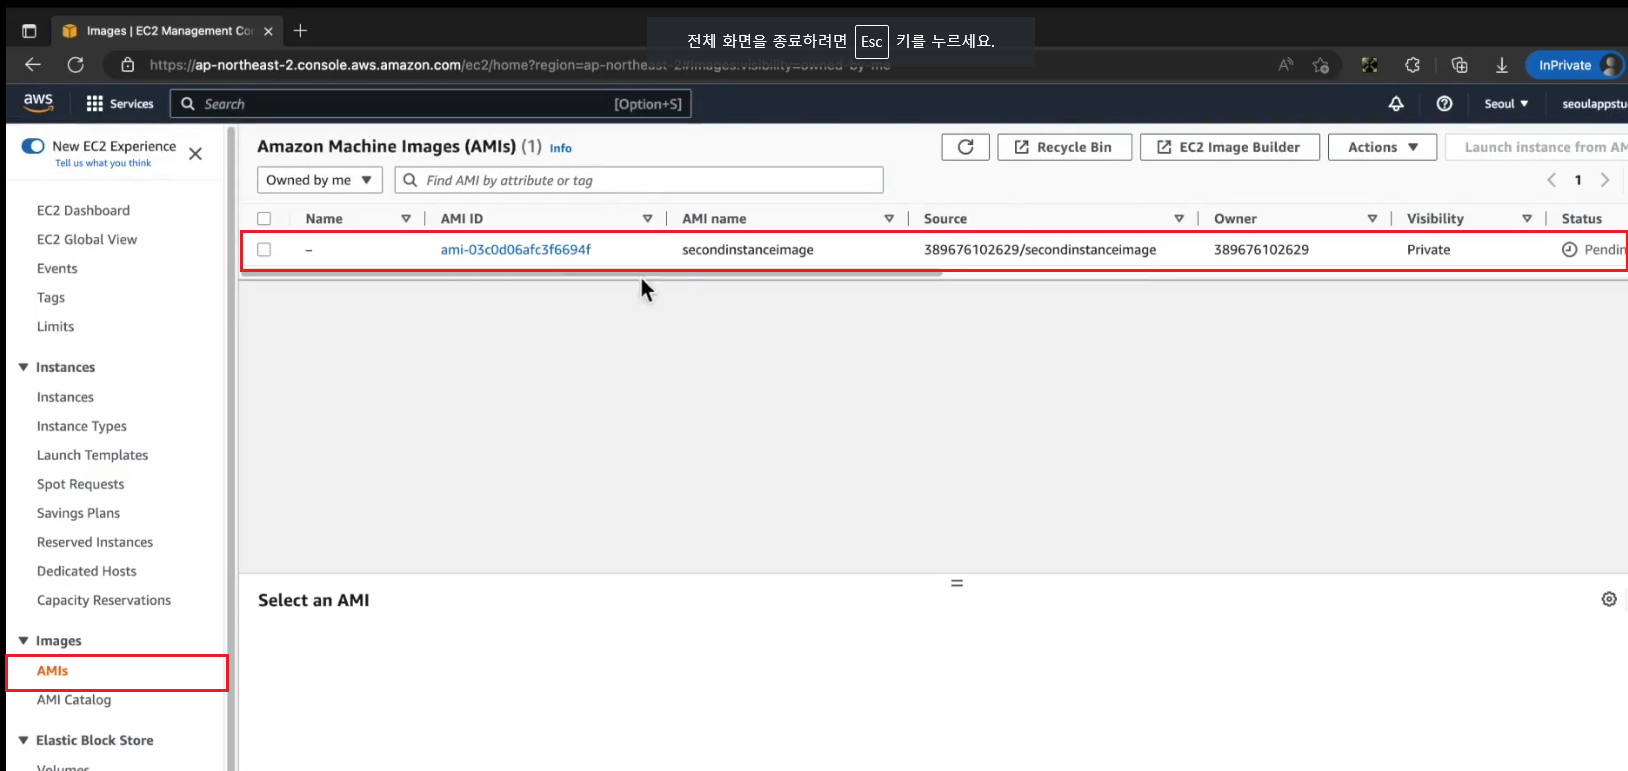Screen dimensions: 1628x771
Task: Select all AMIs header checkbox
Action: (264, 219)
